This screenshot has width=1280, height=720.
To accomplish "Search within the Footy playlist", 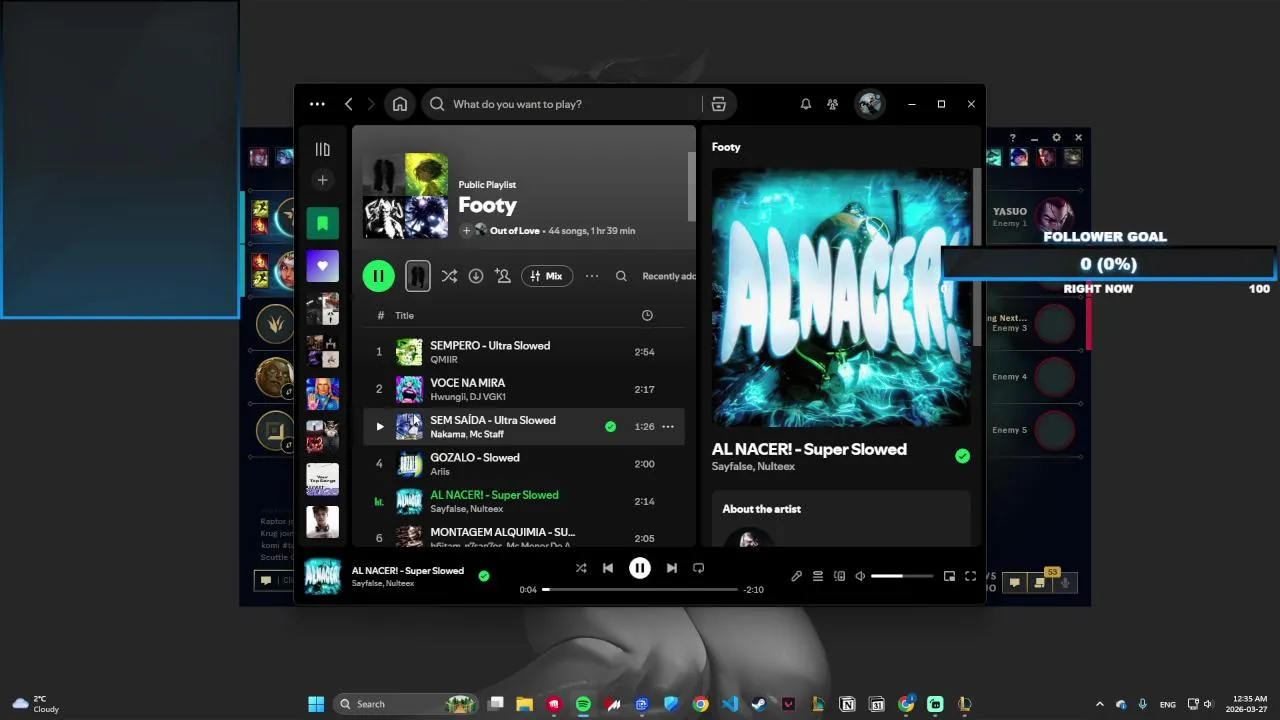I will pos(621,276).
